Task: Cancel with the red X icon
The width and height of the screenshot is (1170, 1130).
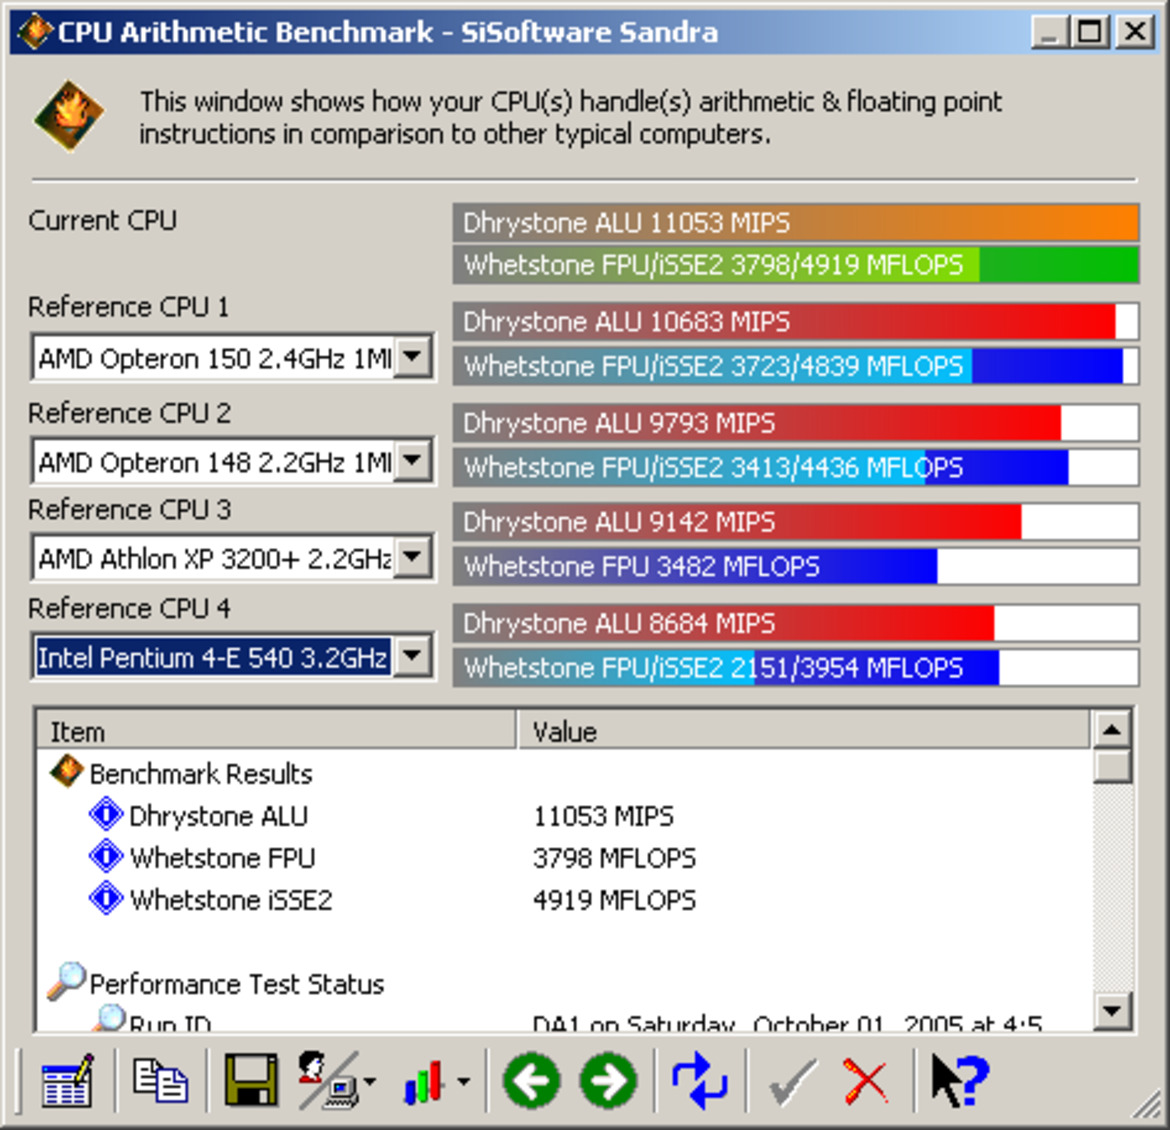Action: [866, 1080]
